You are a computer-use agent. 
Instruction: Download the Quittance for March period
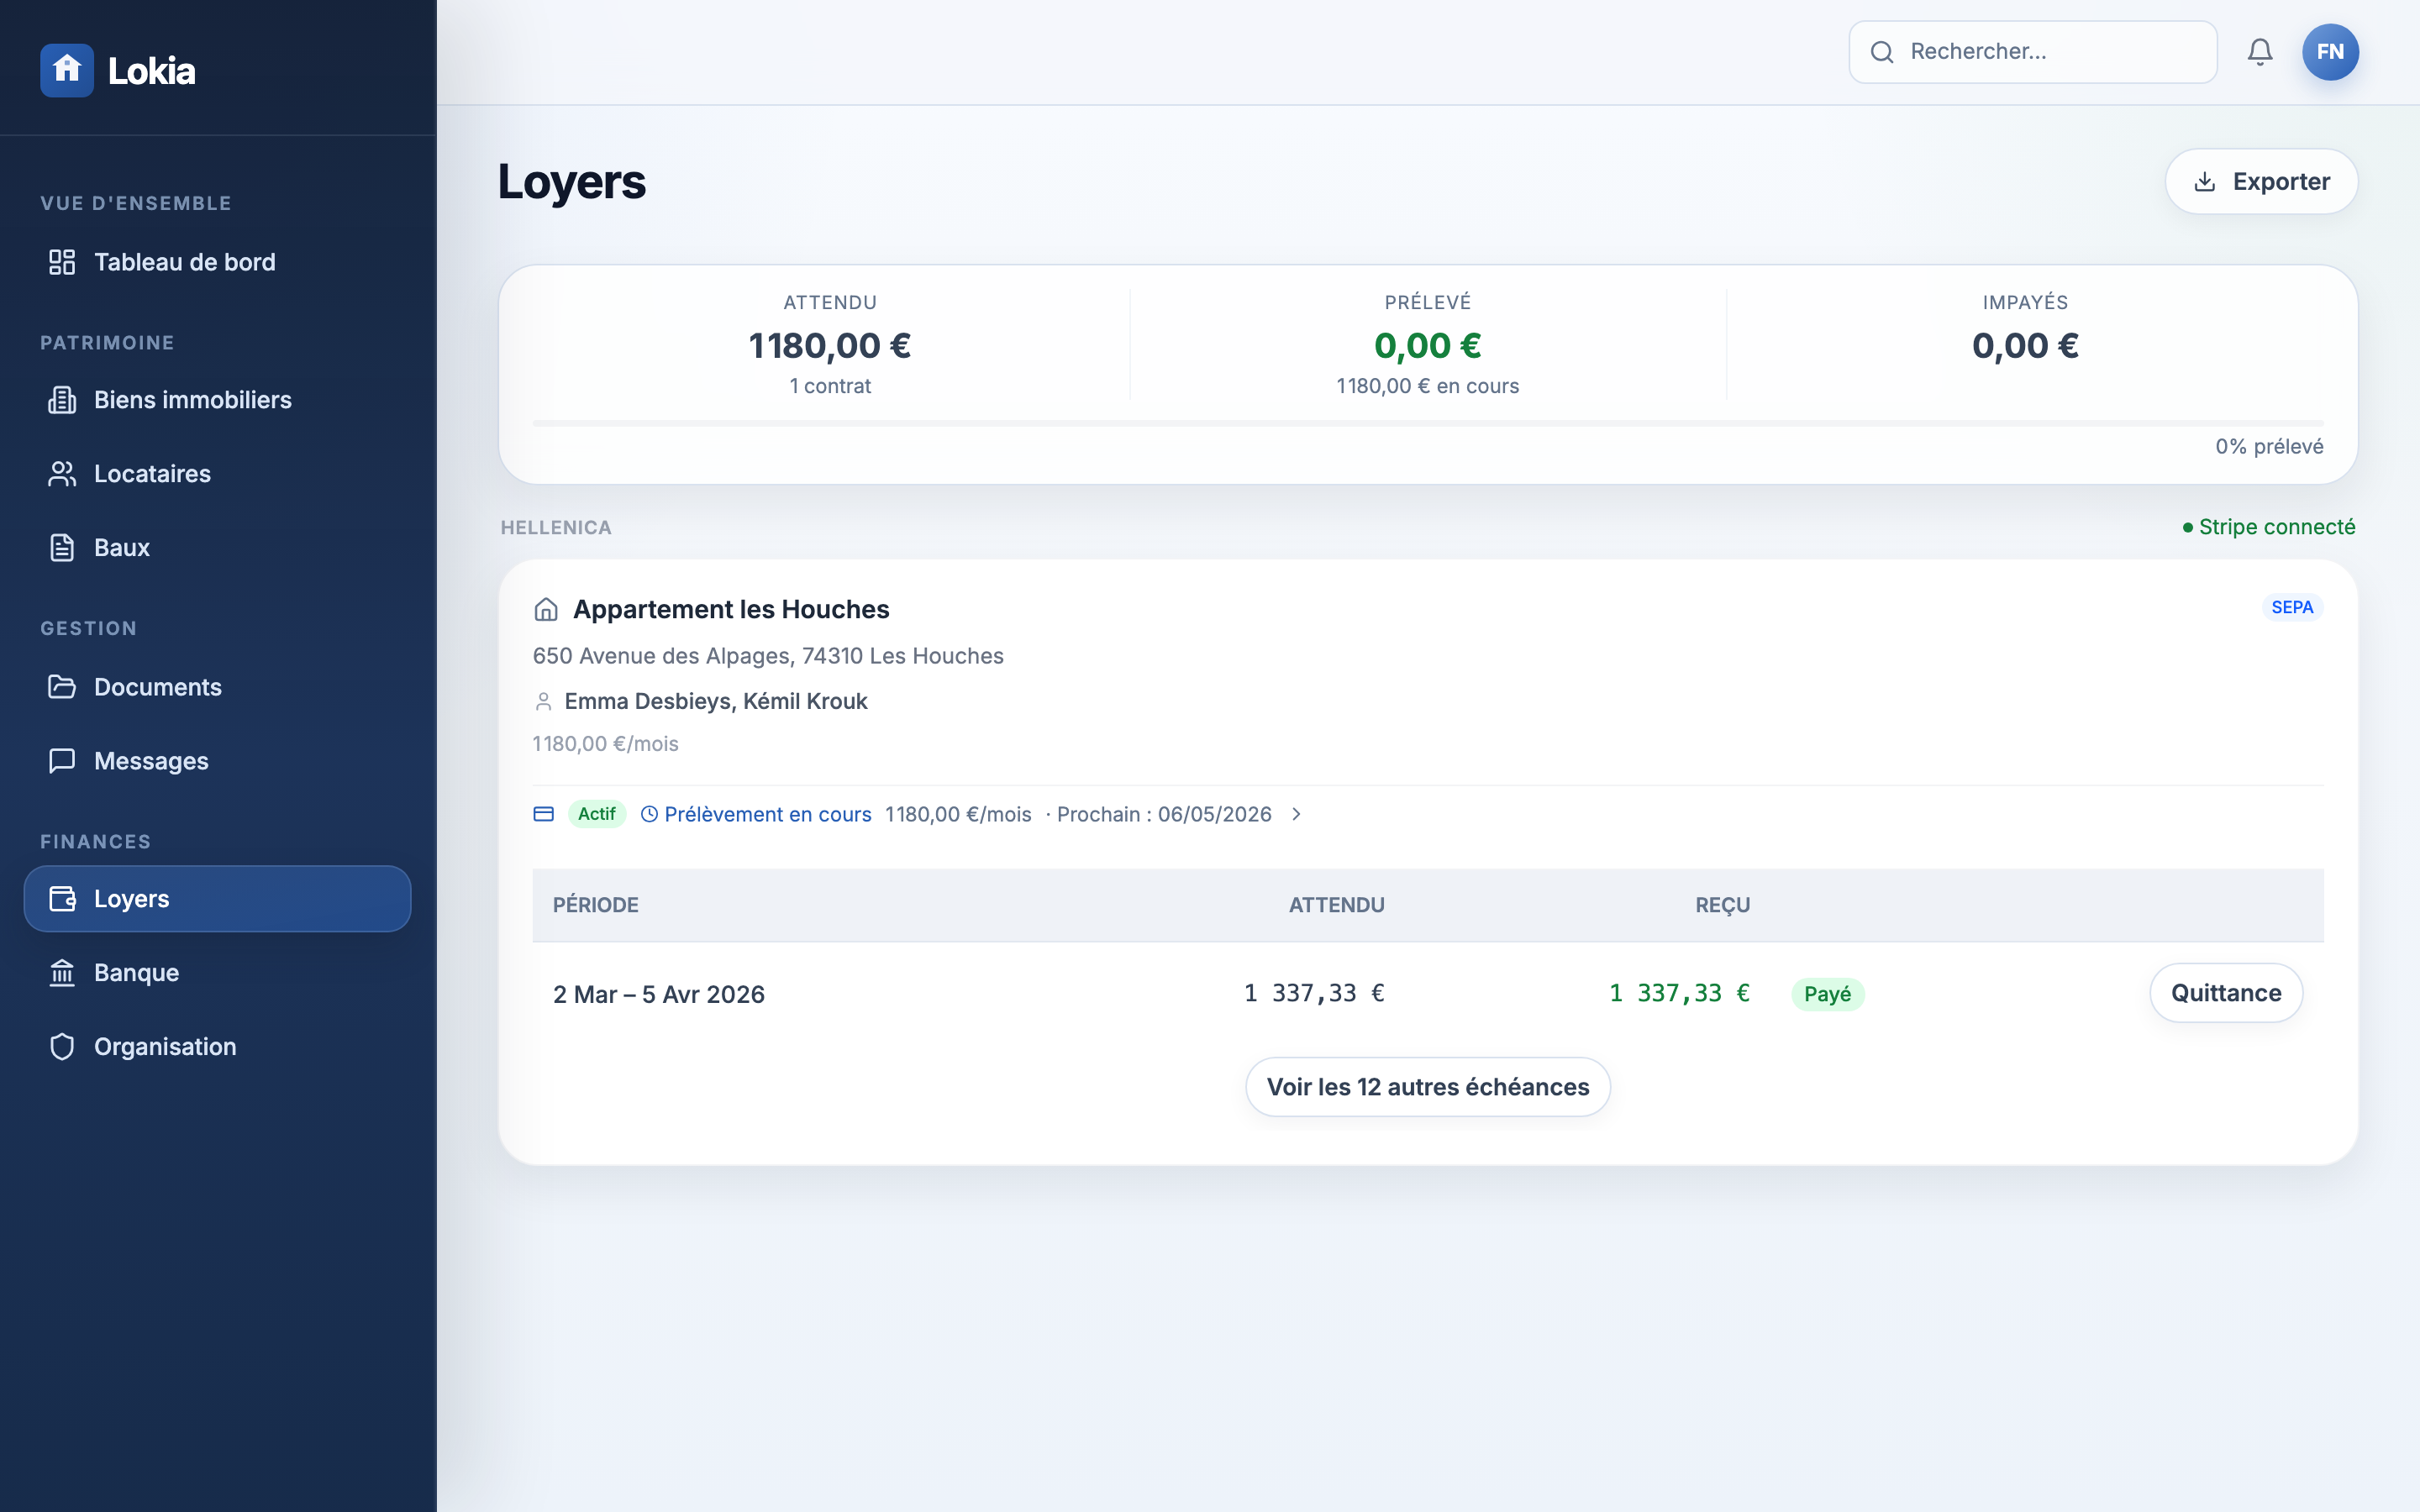click(x=2225, y=993)
